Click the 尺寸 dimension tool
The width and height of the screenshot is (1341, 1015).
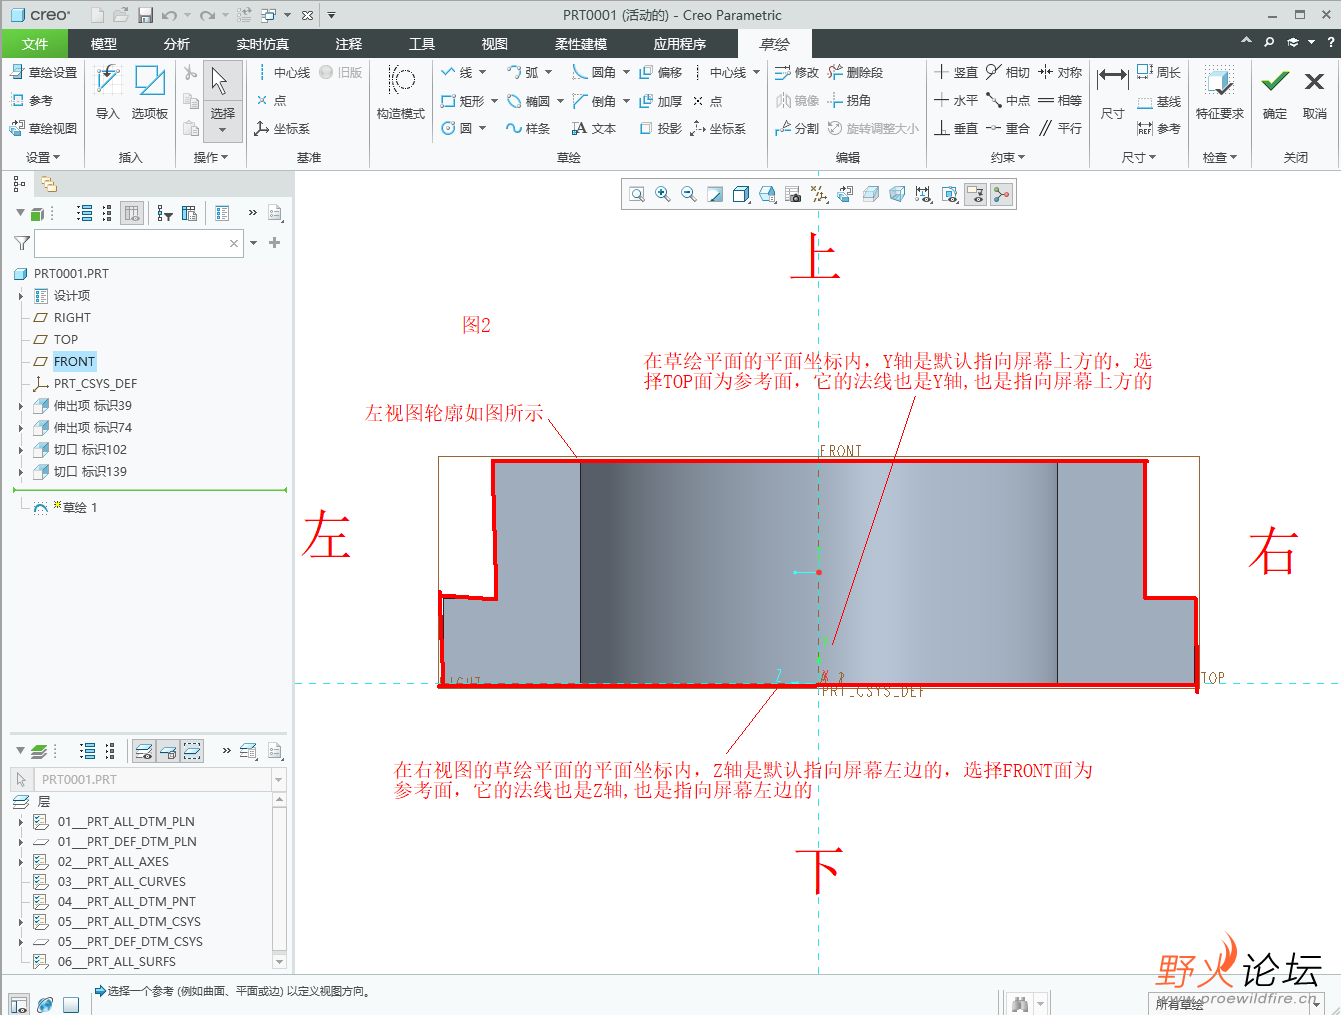tap(1112, 92)
